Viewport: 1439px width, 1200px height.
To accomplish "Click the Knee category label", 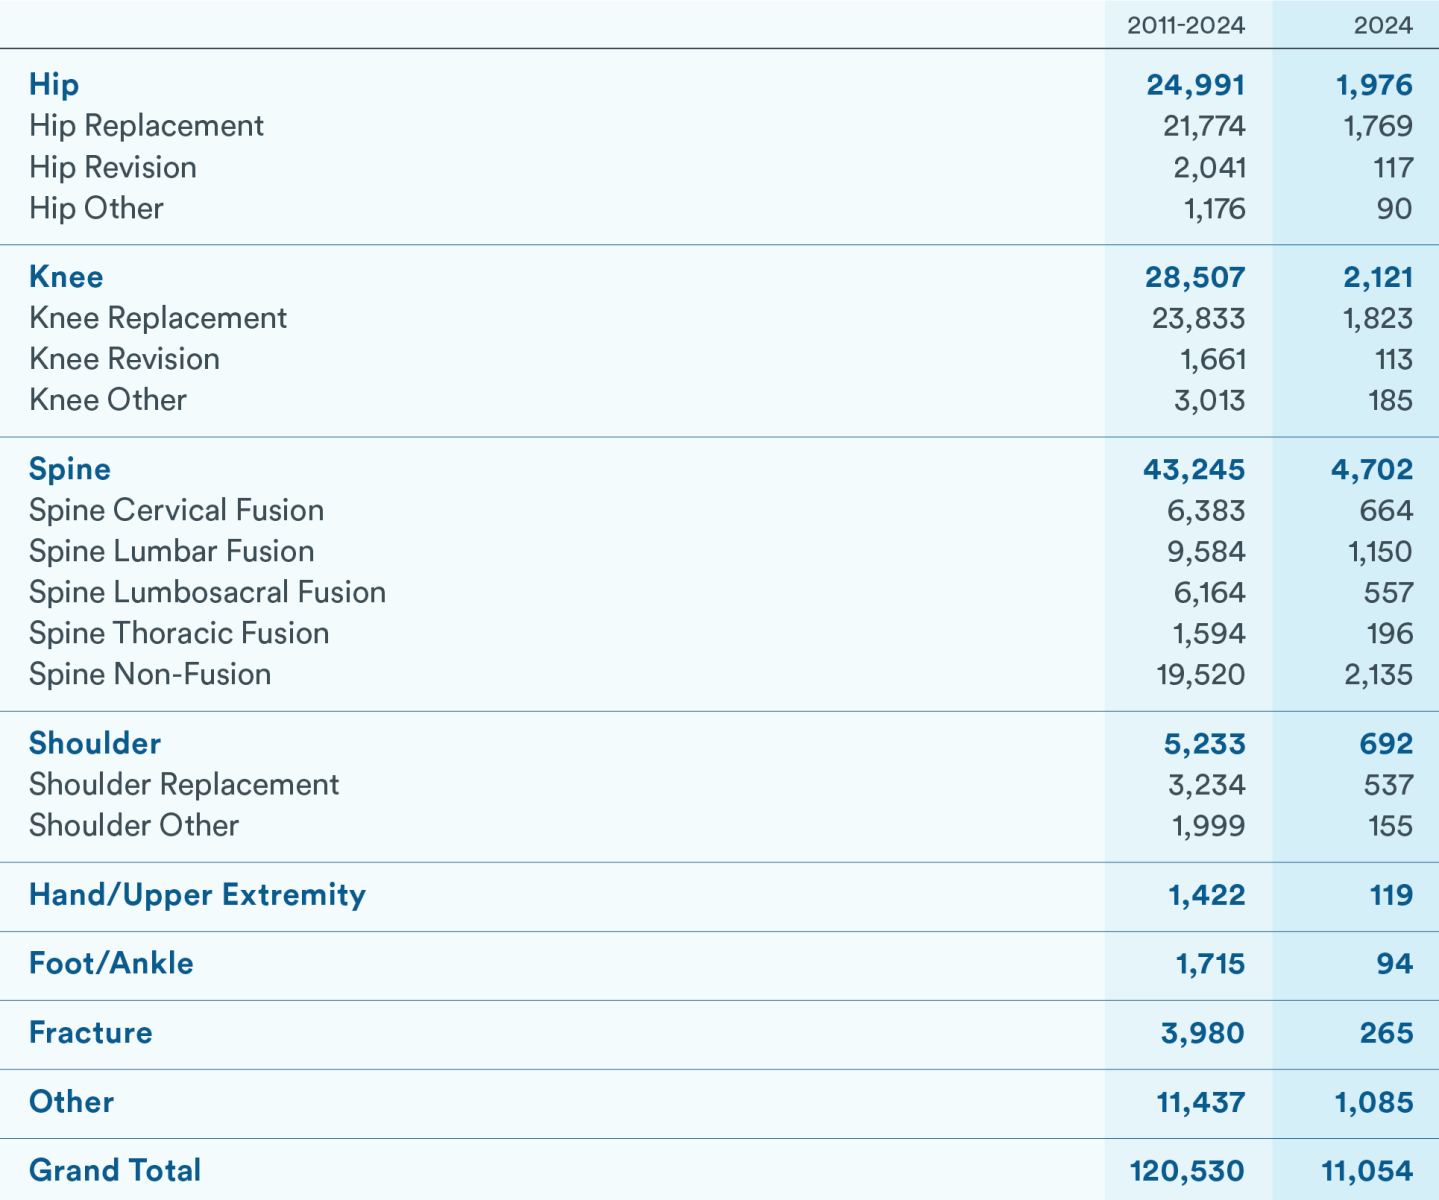I will (65, 276).
